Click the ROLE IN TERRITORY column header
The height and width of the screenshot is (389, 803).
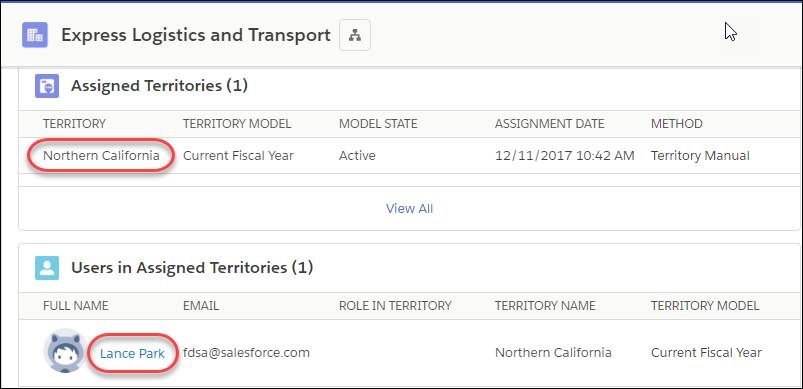tap(395, 306)
